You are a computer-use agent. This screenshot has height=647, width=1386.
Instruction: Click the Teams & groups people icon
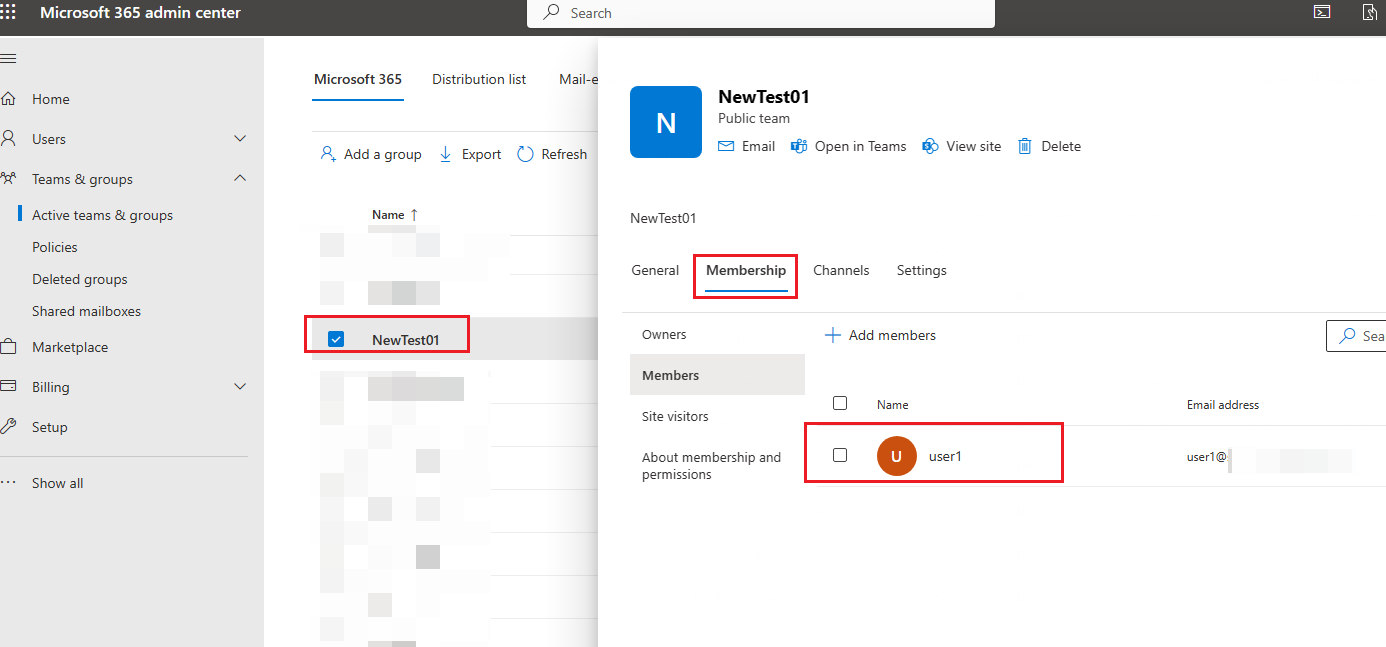coord(9,179)
